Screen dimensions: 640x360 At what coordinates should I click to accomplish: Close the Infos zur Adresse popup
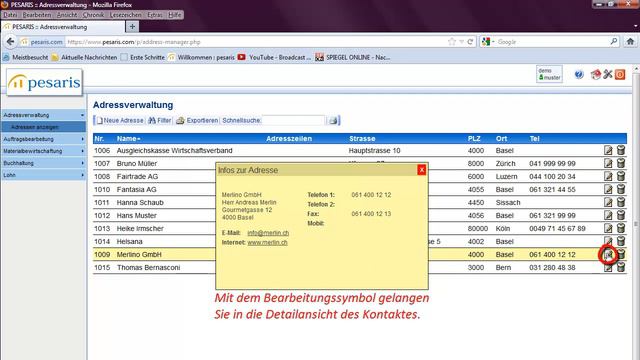pyautogui.click(x=422, y=170)
